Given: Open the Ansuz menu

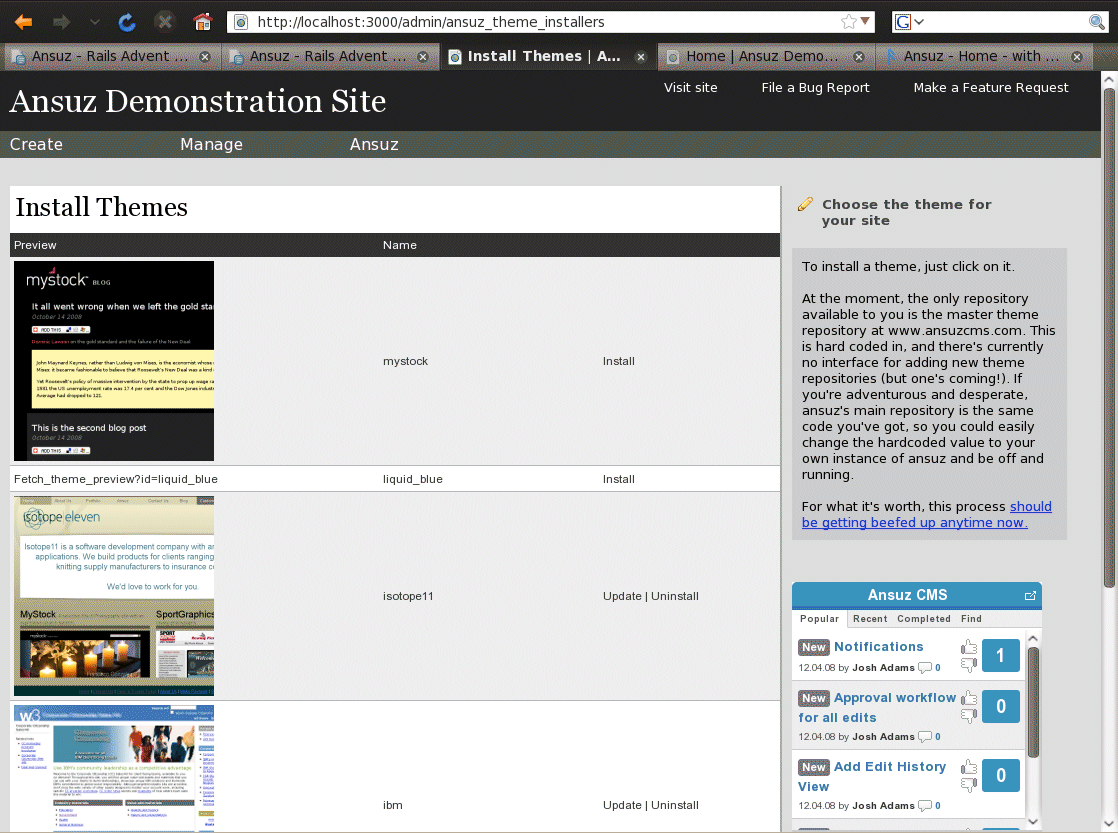Looking at the screenshot, I should (x=374, y=144).
